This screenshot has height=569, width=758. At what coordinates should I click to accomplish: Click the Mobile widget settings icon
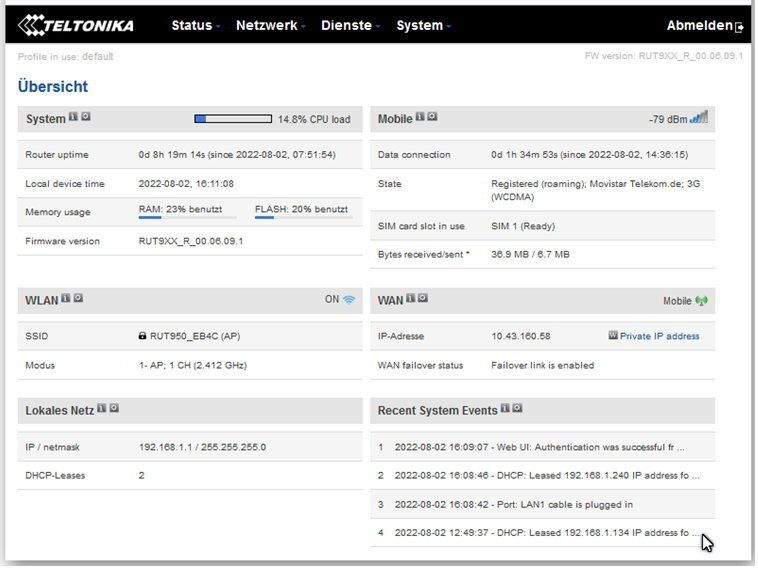(x=432, y=117)
